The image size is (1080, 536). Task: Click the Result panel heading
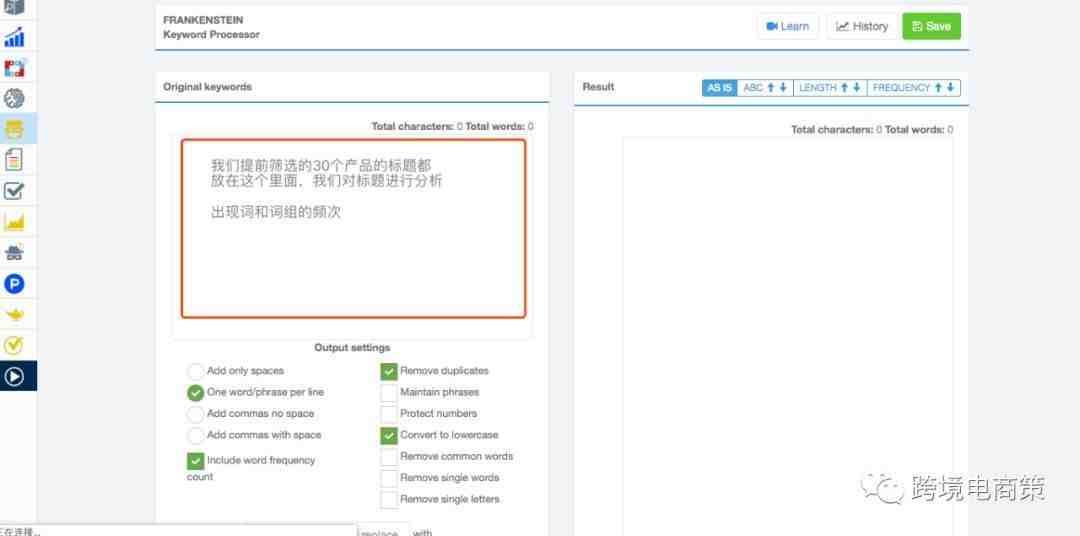598,87
